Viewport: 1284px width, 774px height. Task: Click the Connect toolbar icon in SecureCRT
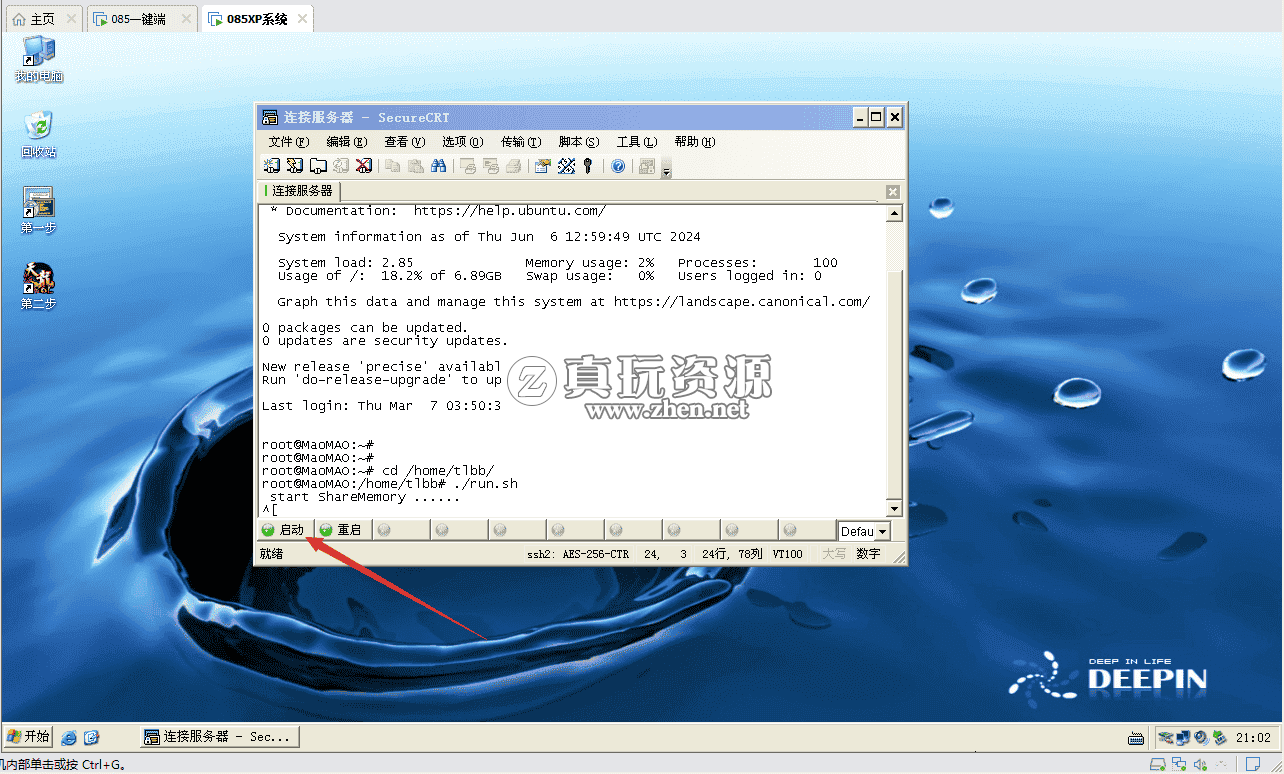pos(271,166)
